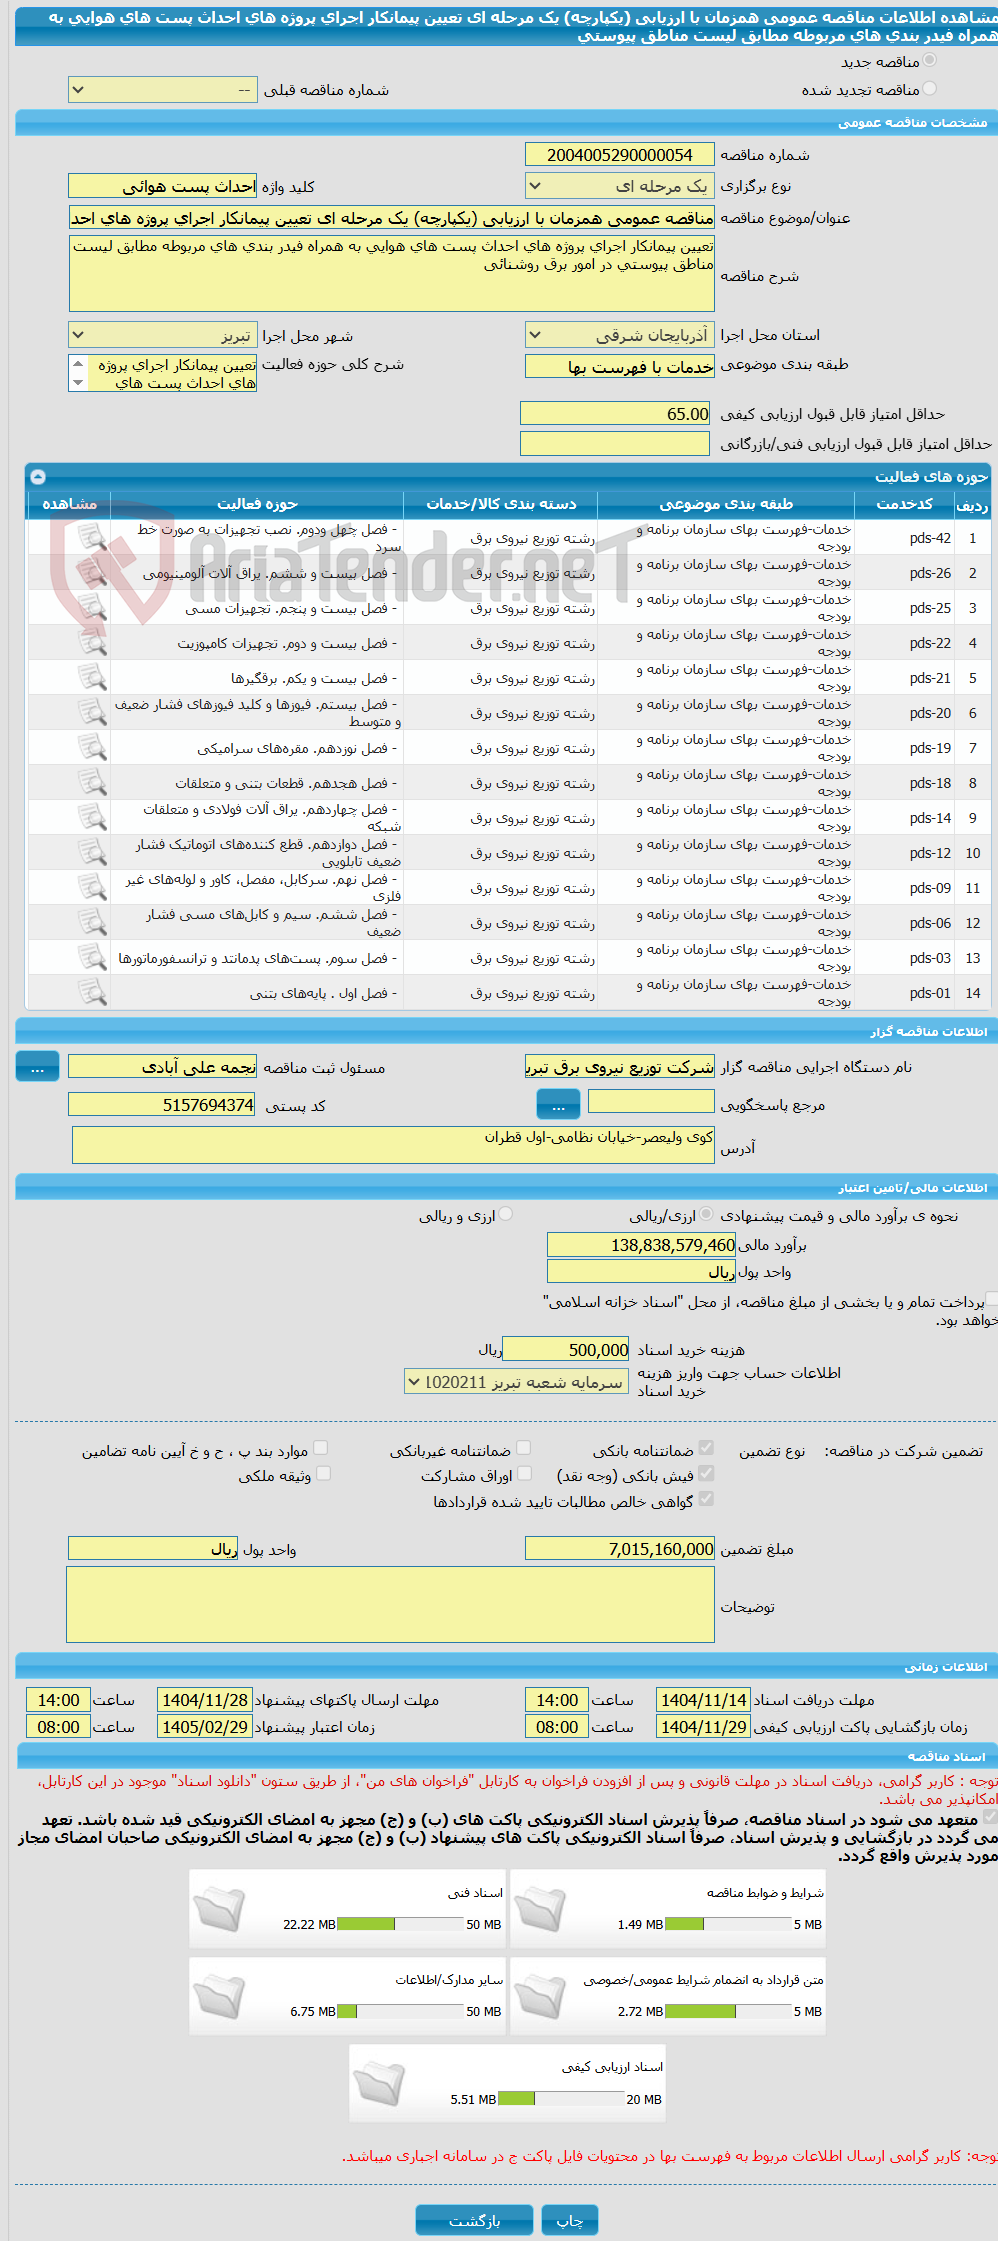Open نوع برگزاری dropdown
This screenshot has height=2241, width=998.
[620, 186]
